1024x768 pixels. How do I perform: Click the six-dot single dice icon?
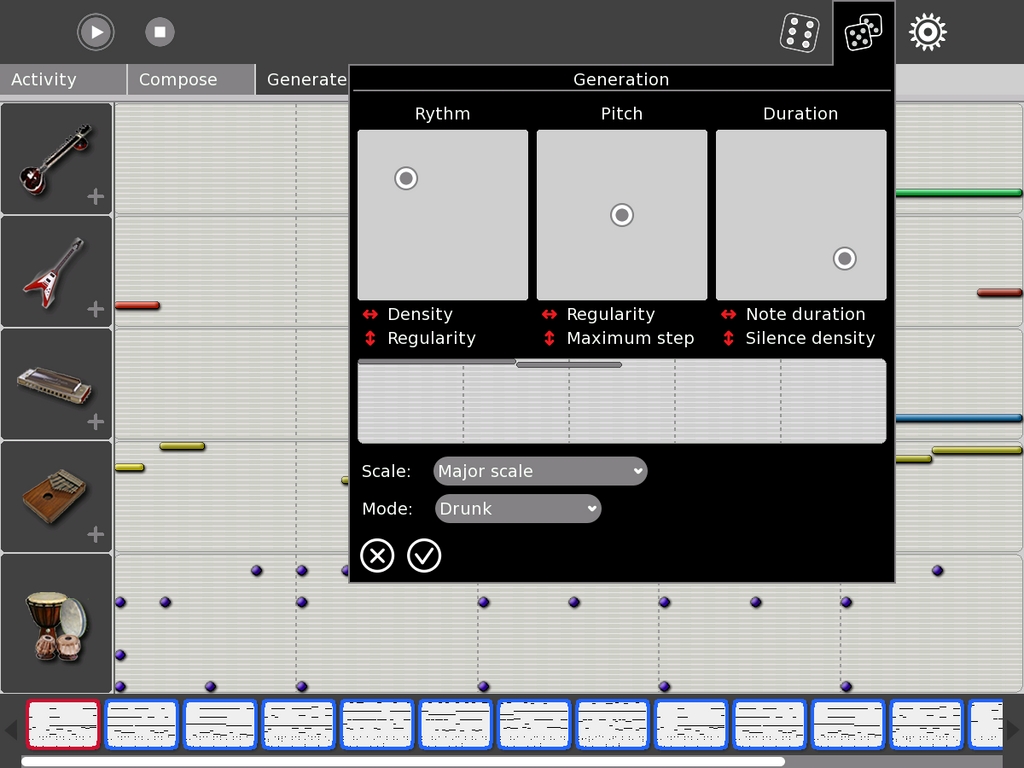(799, 33)
